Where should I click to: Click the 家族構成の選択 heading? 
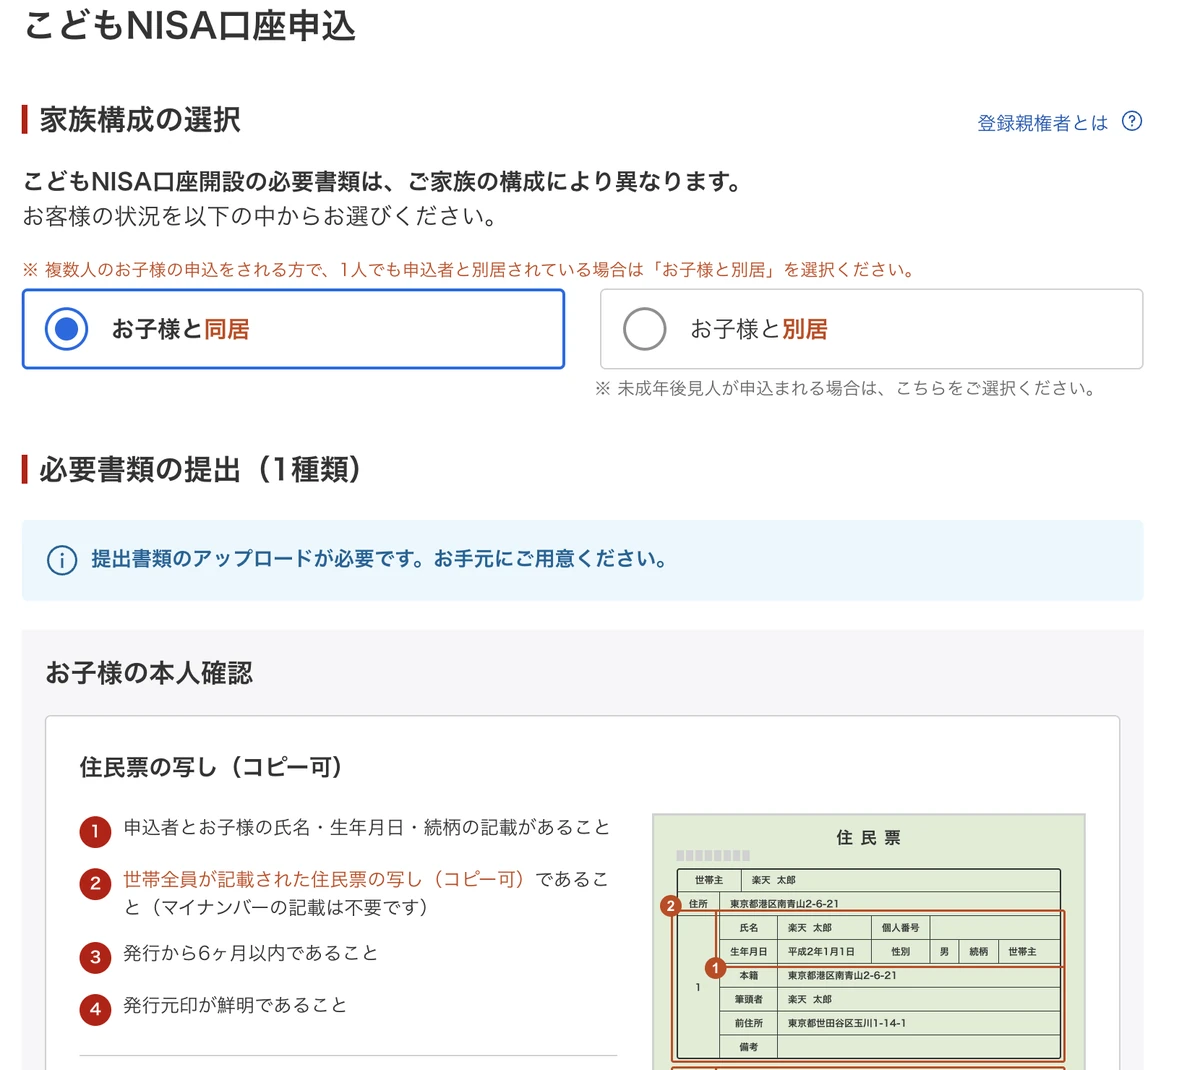140,120
